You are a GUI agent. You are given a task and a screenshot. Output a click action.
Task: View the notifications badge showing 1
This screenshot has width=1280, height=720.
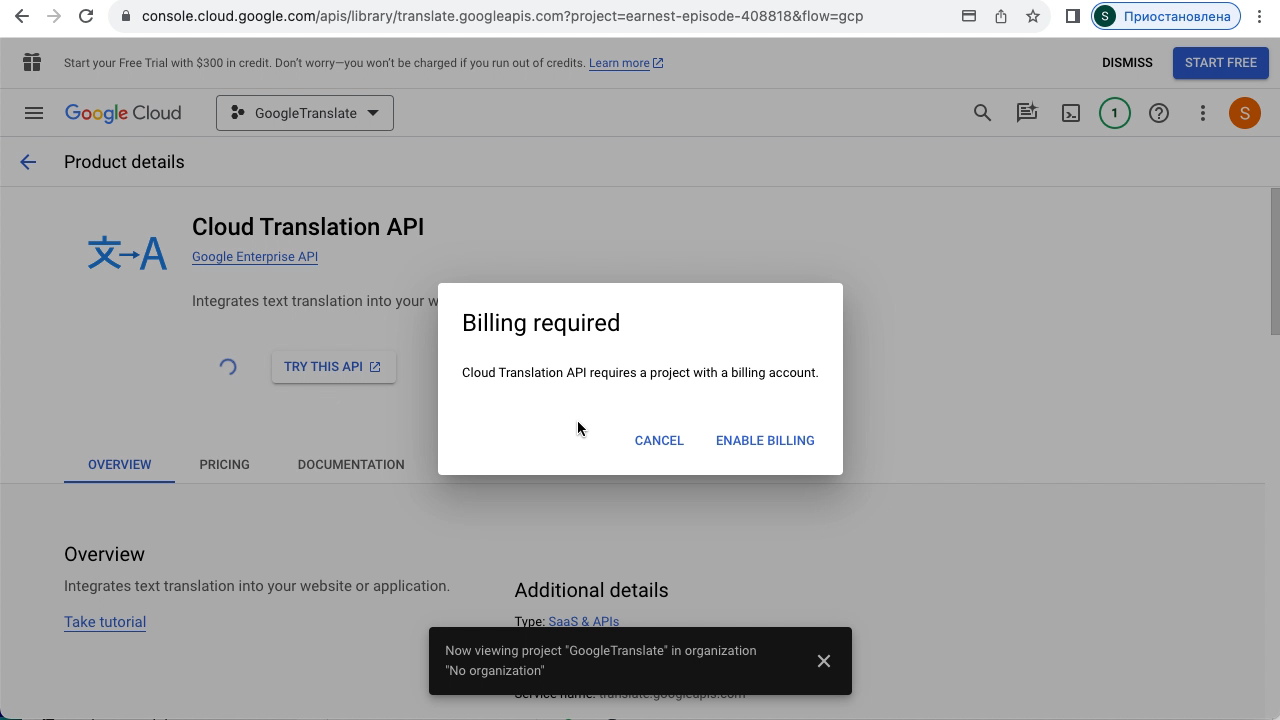(x=1114, y=113)
